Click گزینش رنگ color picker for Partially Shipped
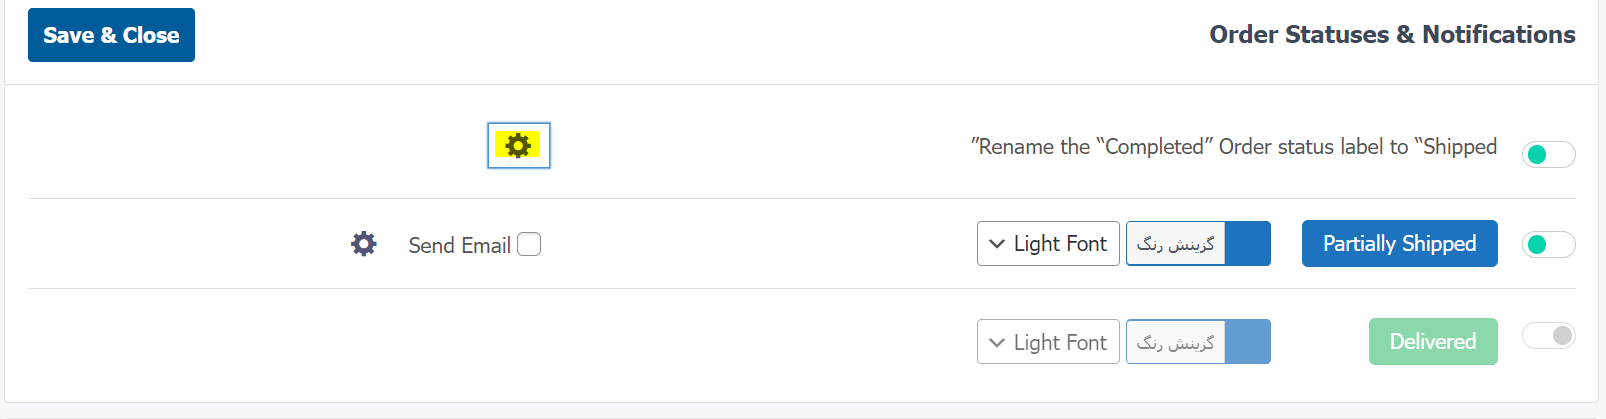 [x=1176, y=243]
